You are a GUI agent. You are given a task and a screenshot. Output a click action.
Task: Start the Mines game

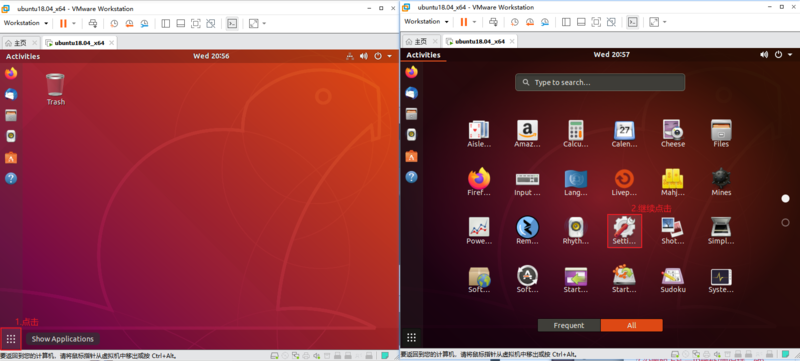pyautogui.click(x=721, y=183)
